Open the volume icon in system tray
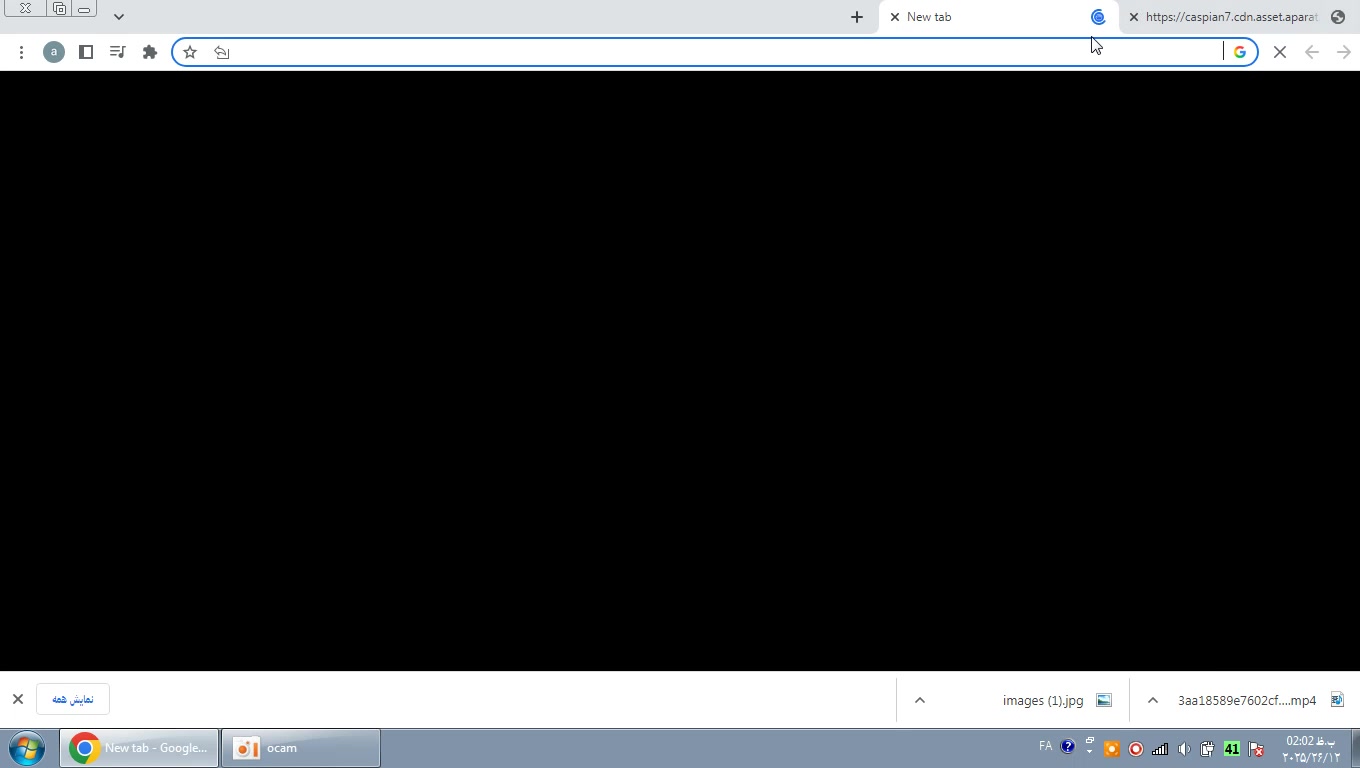Image resolution: width=1360 pixels, height=768 pixels. [1184, 749]
